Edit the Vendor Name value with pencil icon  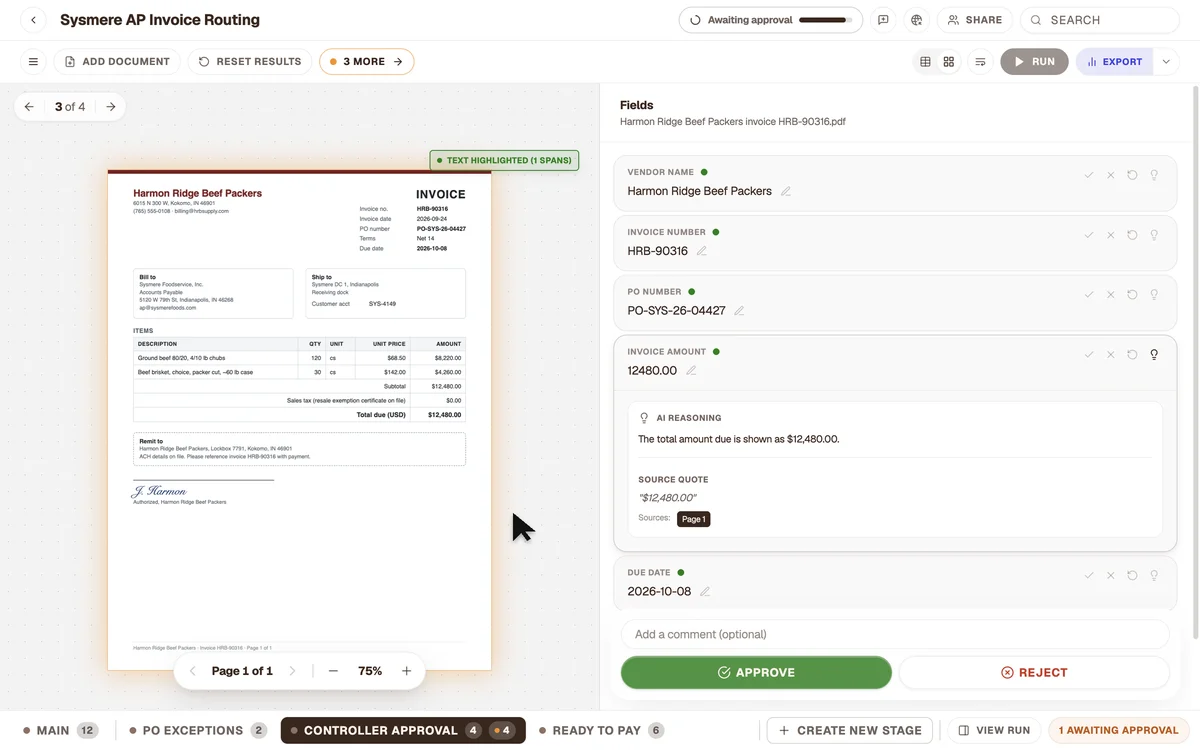(x=786, y=191)
